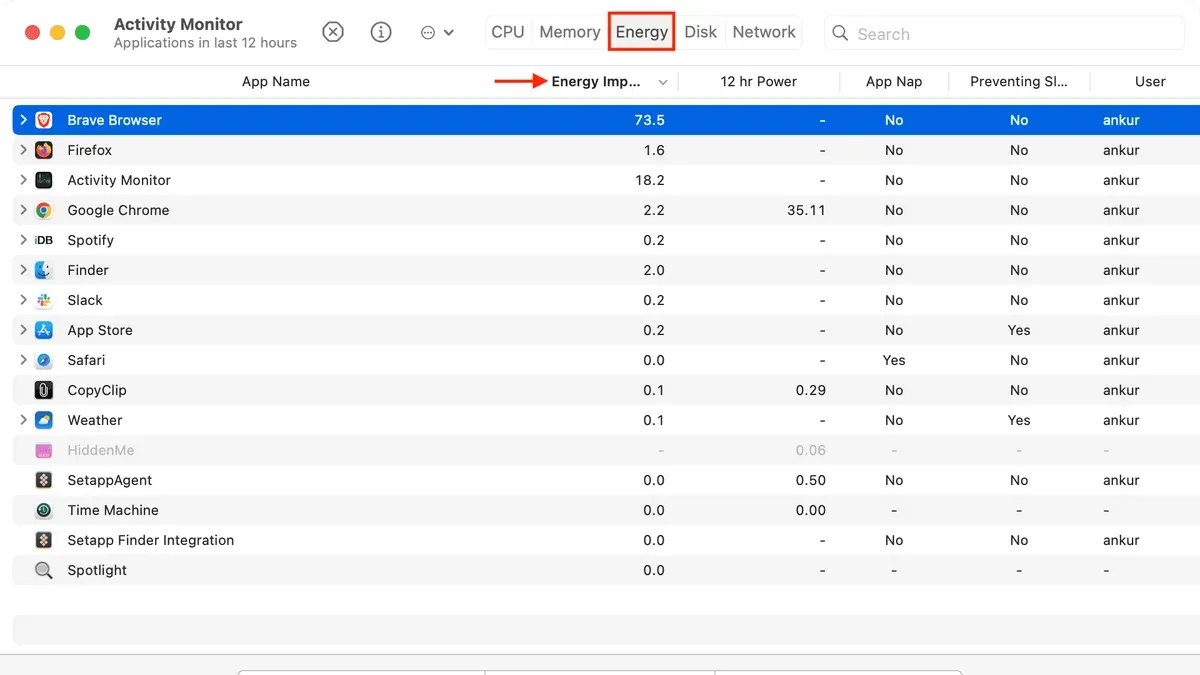Image resolution: width=1200 pixels, height=675 pixels.
Task: Click SetappAgent's 0.50 power value
Action: pos(811,480)
